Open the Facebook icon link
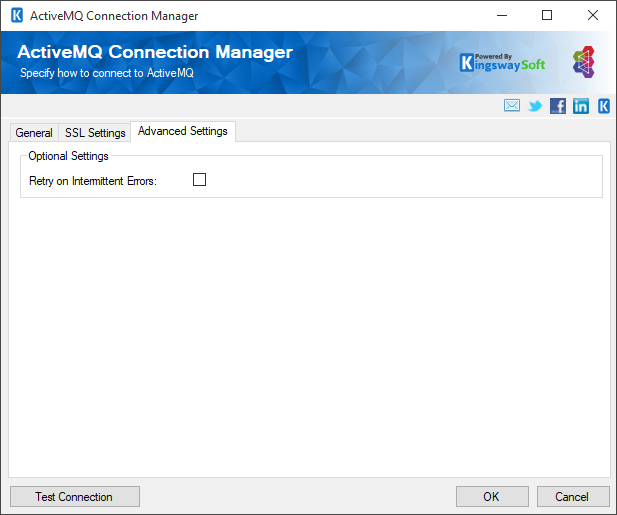The height and width of the screenshot is (515, 617). coord(558,106)
